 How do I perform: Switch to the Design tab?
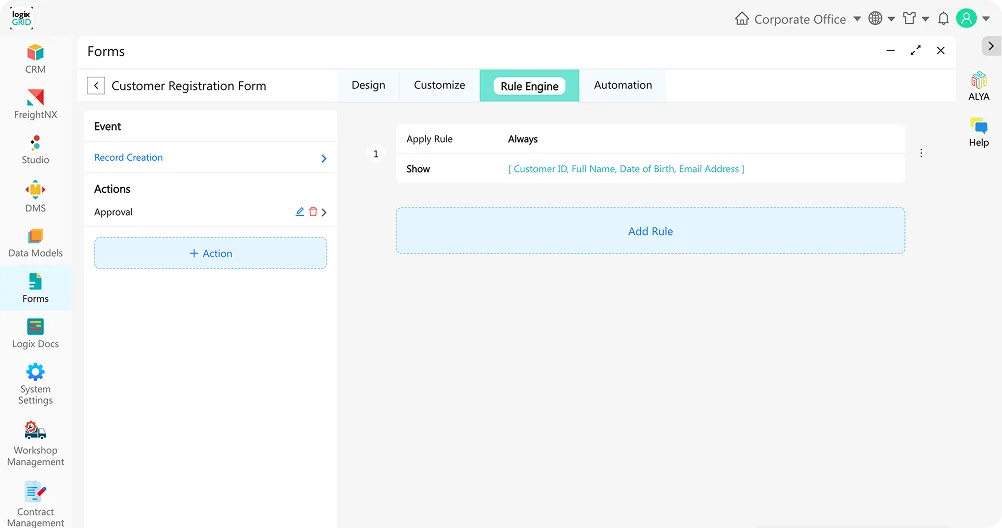point(369,86)
